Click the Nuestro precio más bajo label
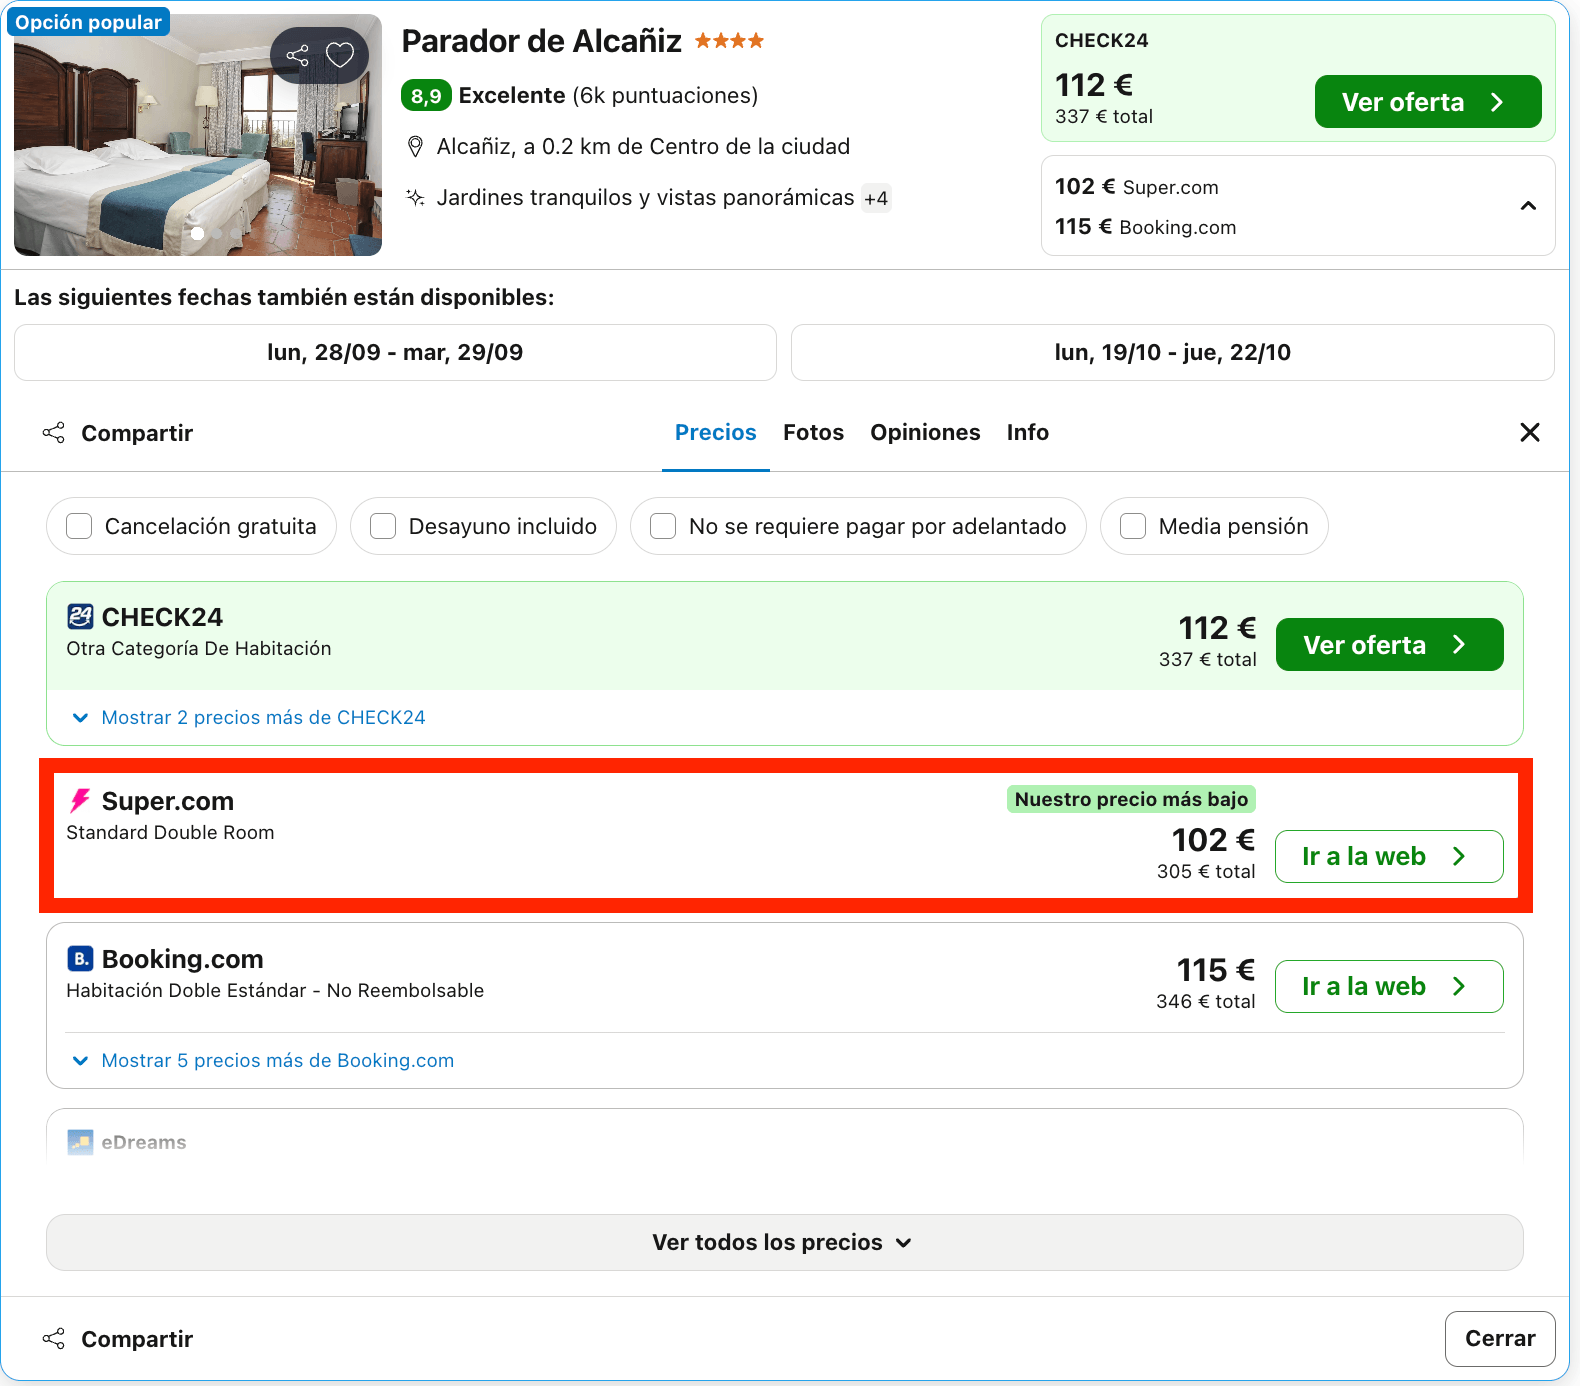 1131,799
